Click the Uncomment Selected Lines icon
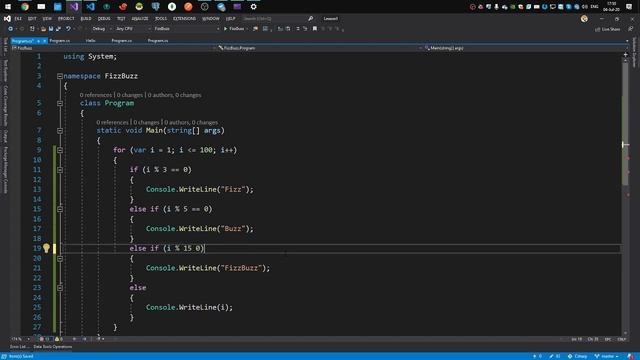Image resolution: width=640 pixels, height=360 pixels. [x=305, y=29]
